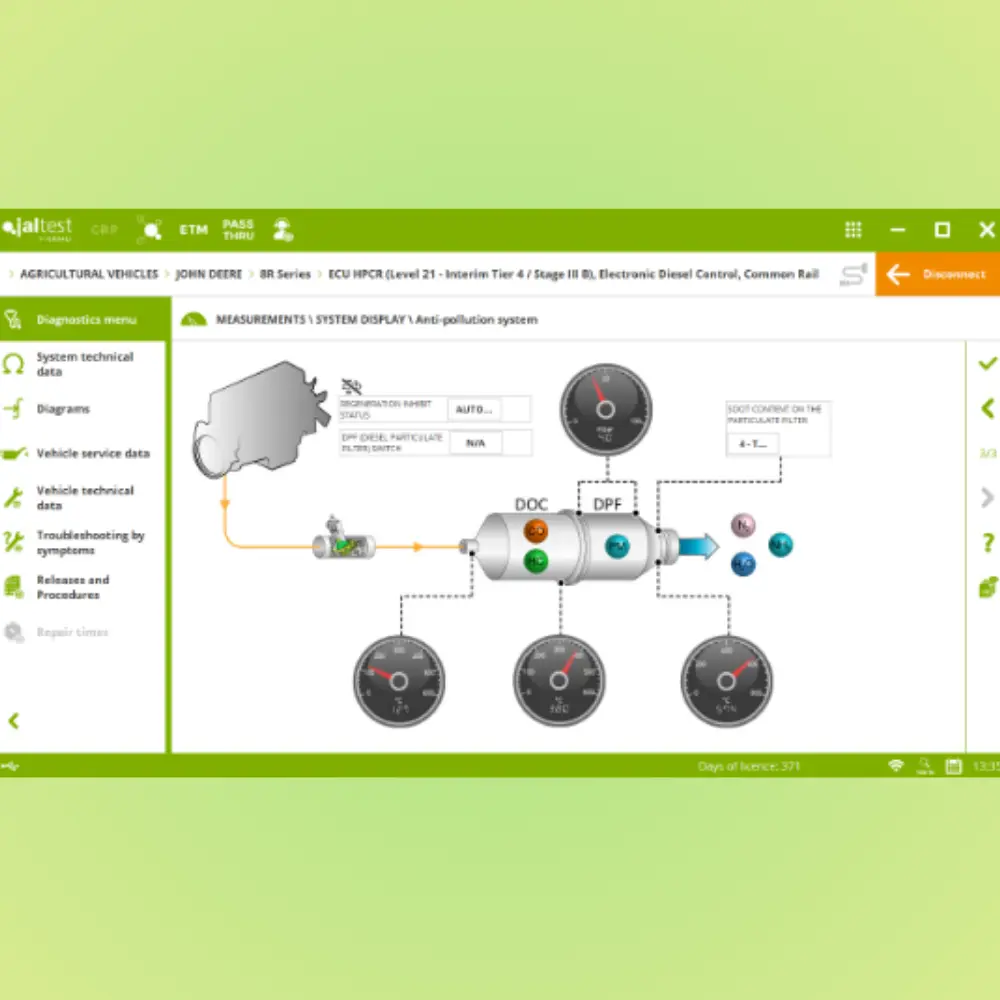
Task: Click the teal PM circle in DPF
Action: (x=617, y=546)
